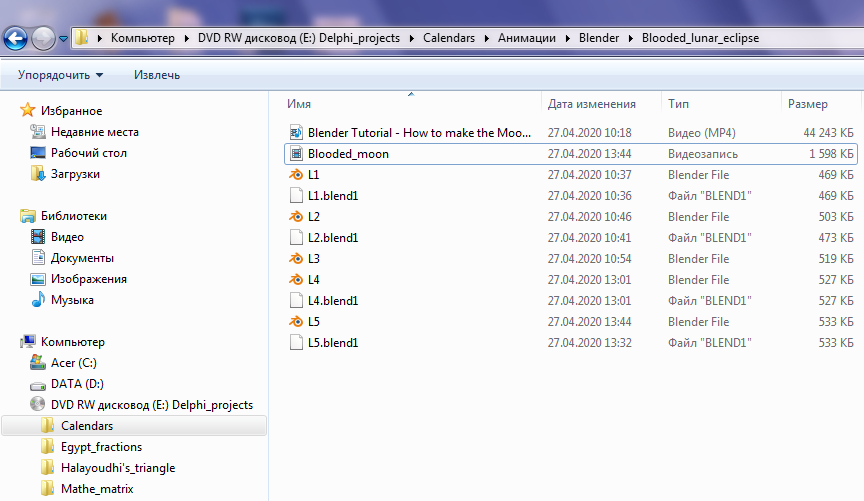864x501 pixels.
Task: Select Документы library label
Action: [x=82, y=257]
